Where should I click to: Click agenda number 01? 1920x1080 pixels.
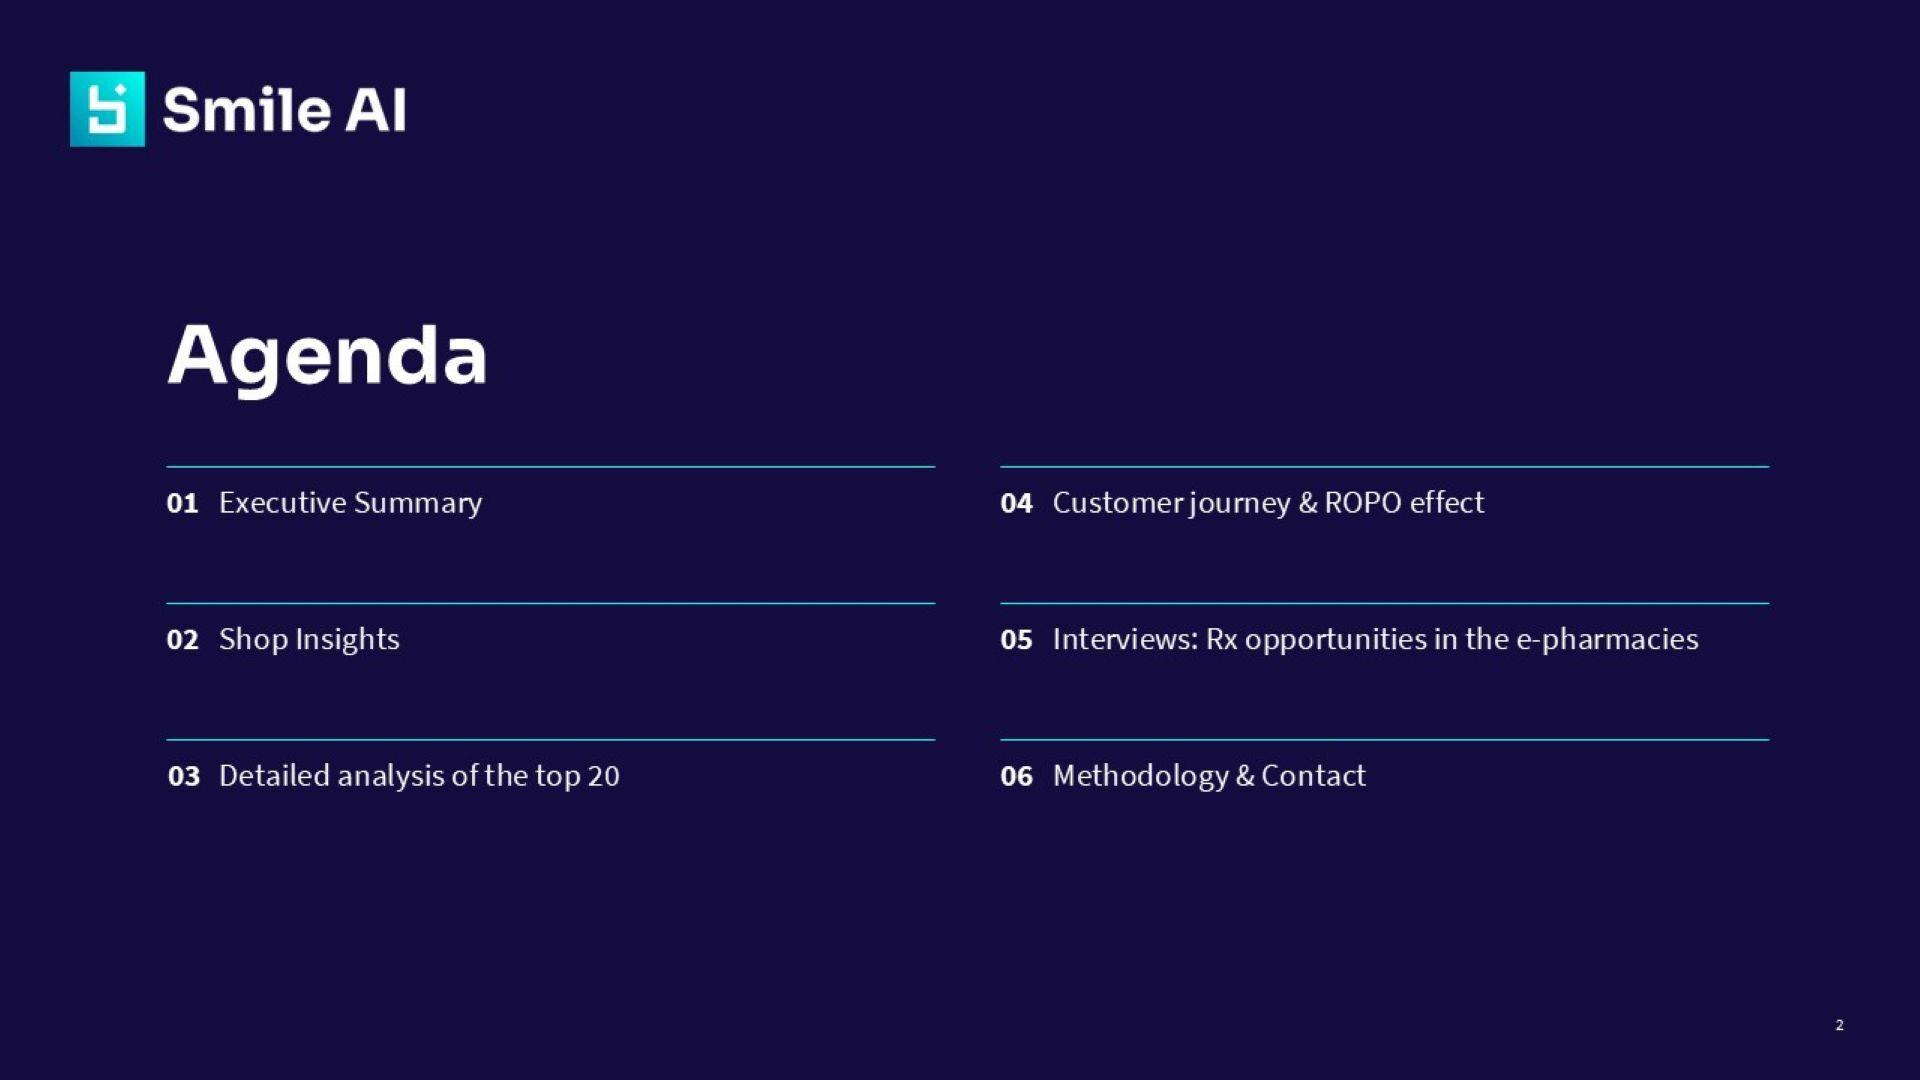point(182,503)
